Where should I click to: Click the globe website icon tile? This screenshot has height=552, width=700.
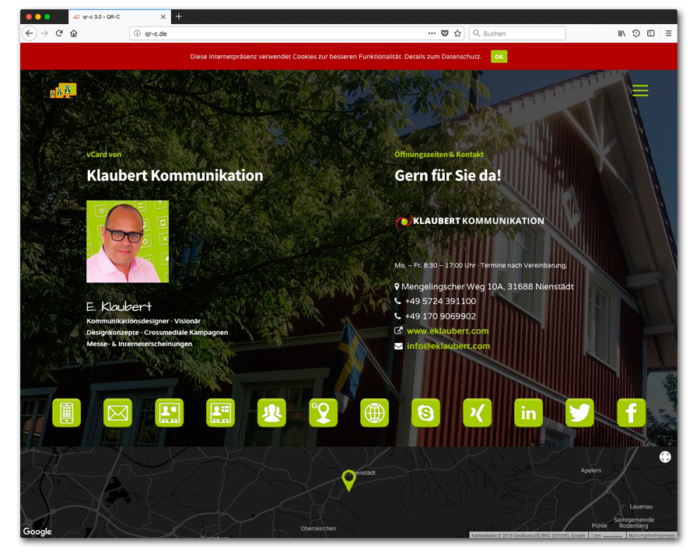click(375, 413)
